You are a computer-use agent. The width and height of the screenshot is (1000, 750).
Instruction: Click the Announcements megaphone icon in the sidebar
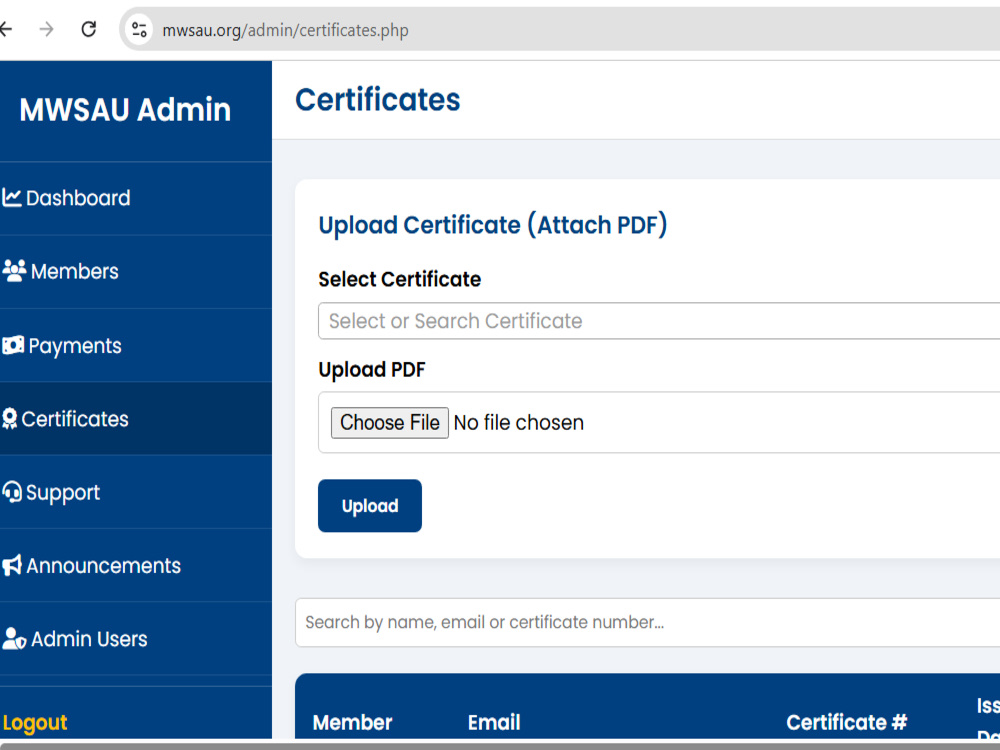(11, 566)
